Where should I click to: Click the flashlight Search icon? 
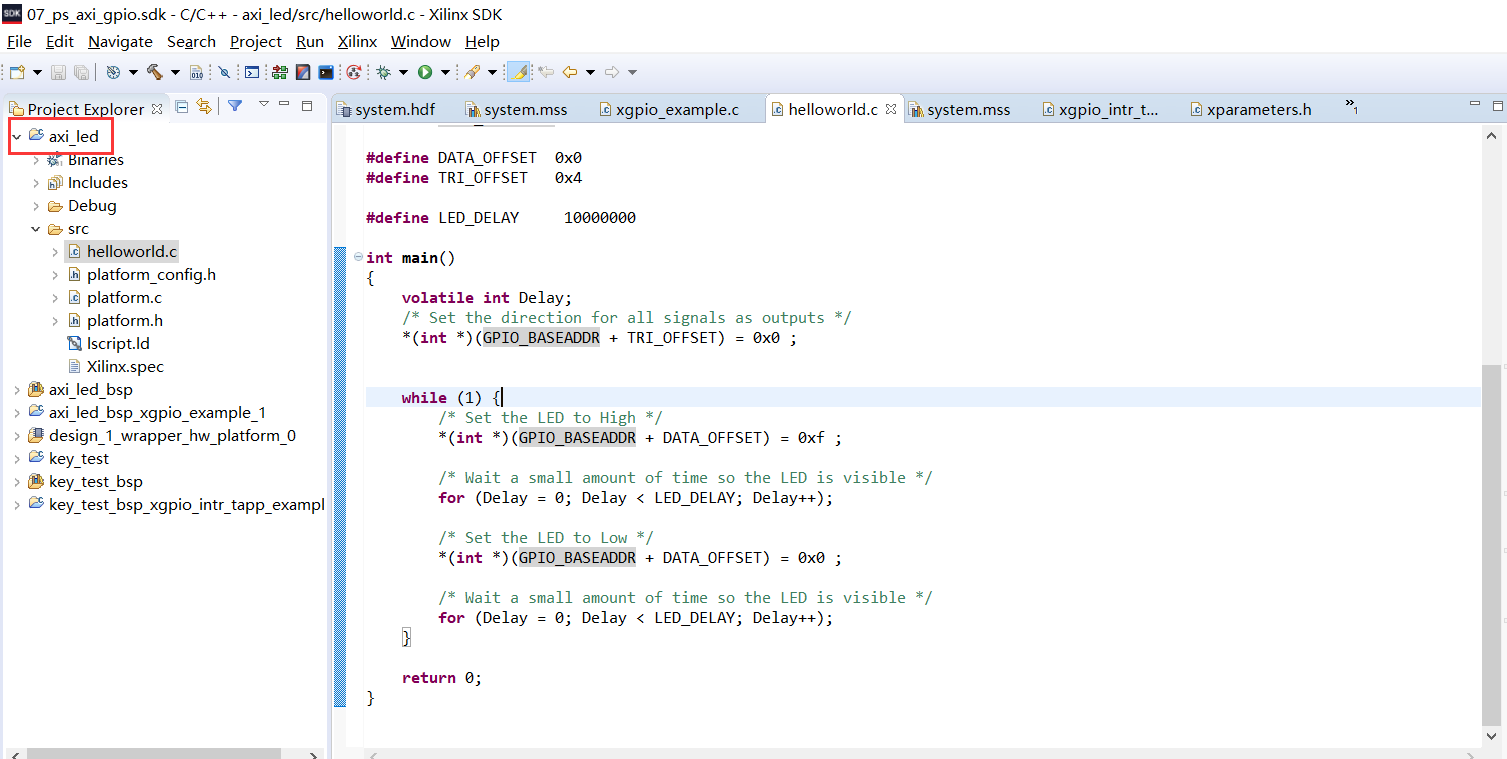tap(472, 72)
